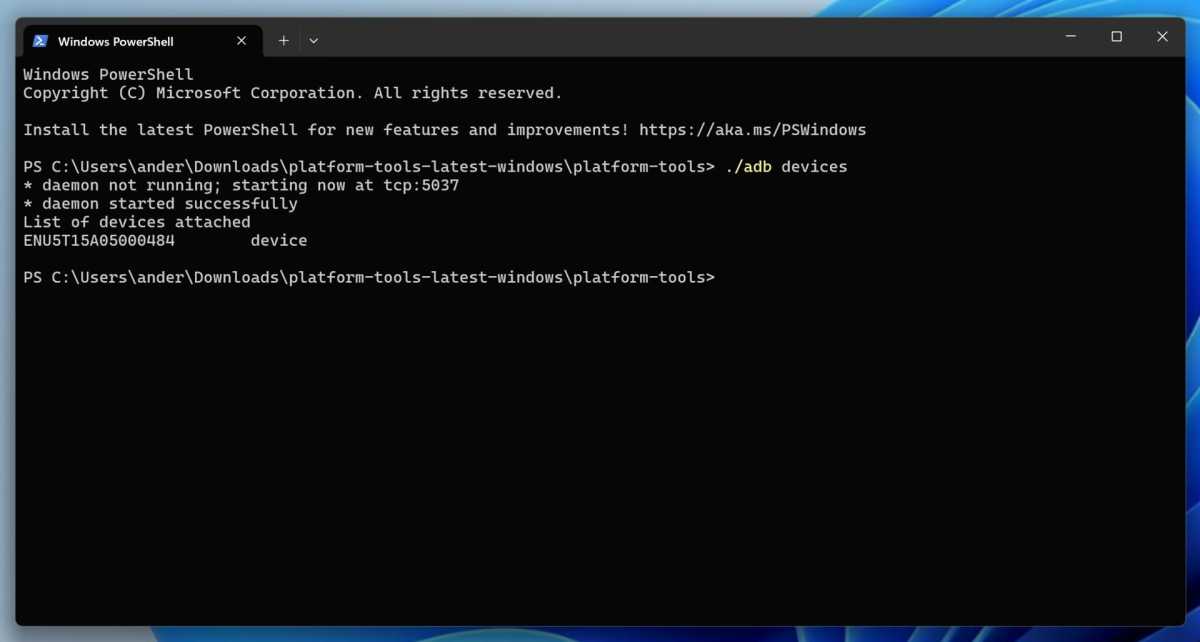Maximize the terminal window
The height and width of the screenshot is (642, 1200).
[x=1116, y=37]
